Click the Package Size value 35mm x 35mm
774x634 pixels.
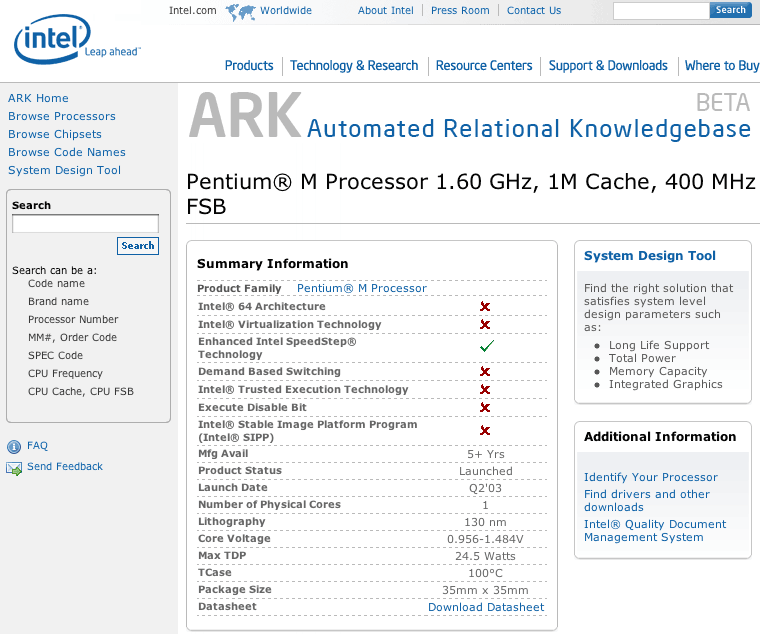coord(485,591)
